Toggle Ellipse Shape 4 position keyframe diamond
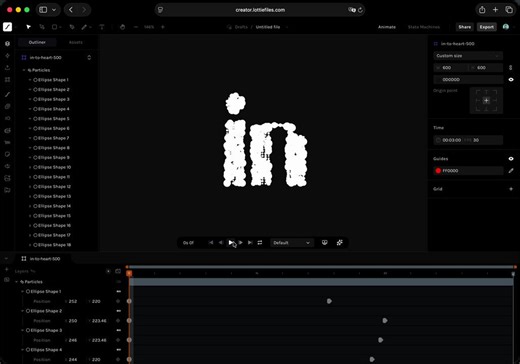520x364 pixels. click(118, 359)
